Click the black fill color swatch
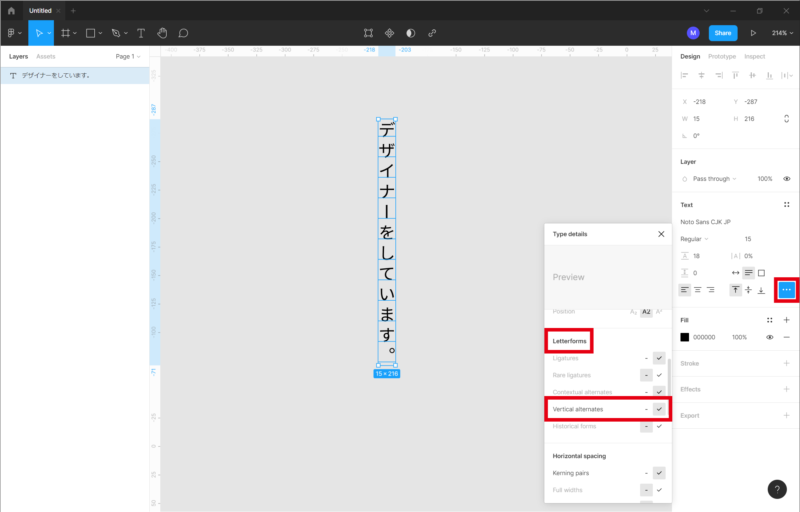 tap(685, 337)
